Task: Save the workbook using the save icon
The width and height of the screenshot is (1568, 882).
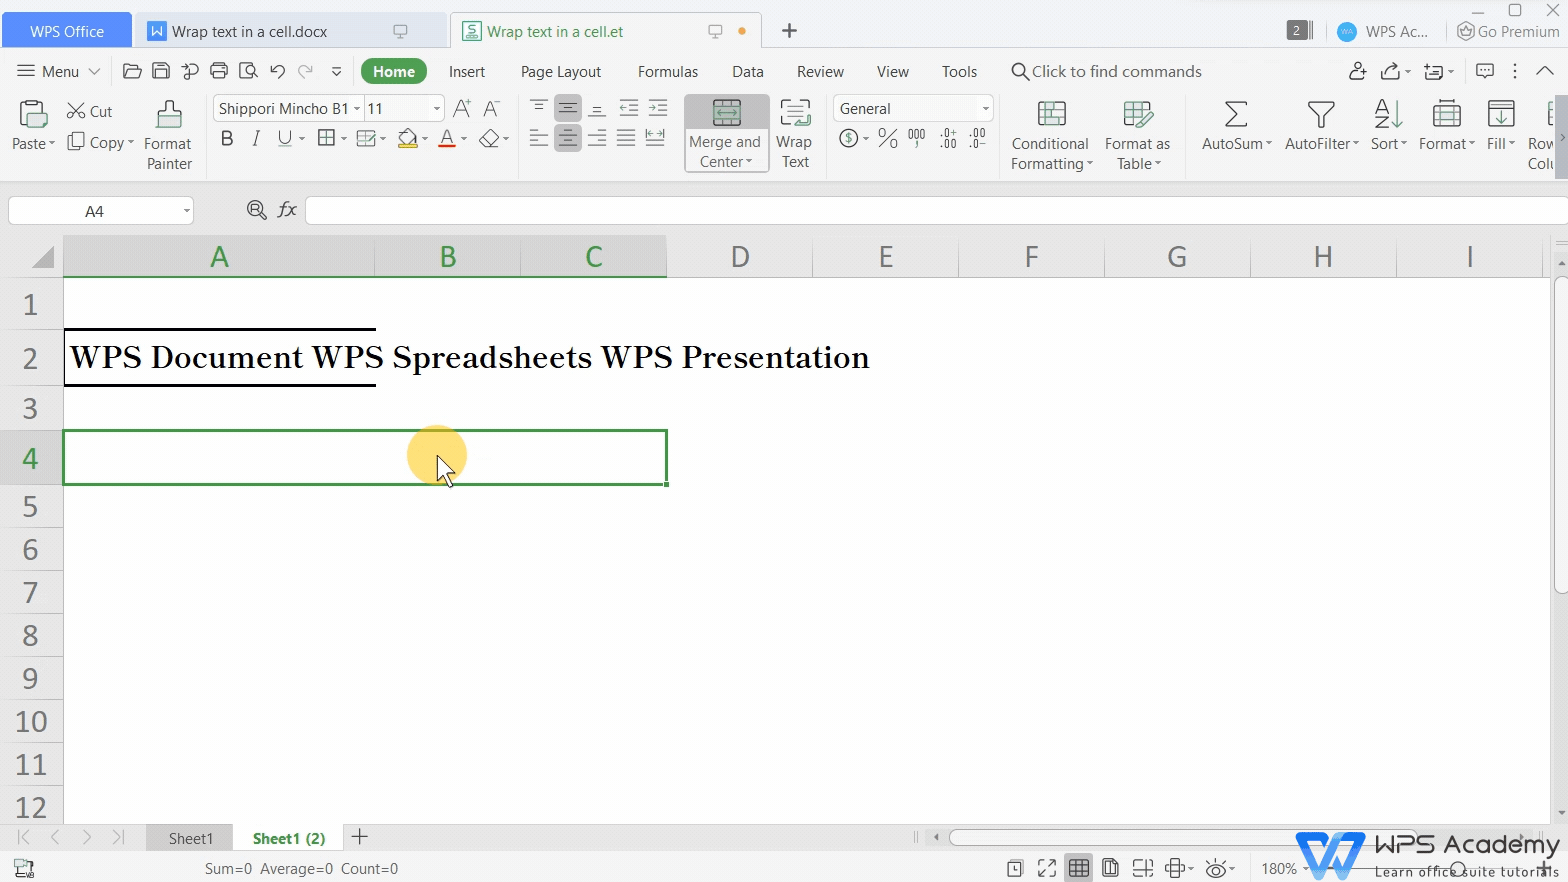Action: click(x=161, y=71)
